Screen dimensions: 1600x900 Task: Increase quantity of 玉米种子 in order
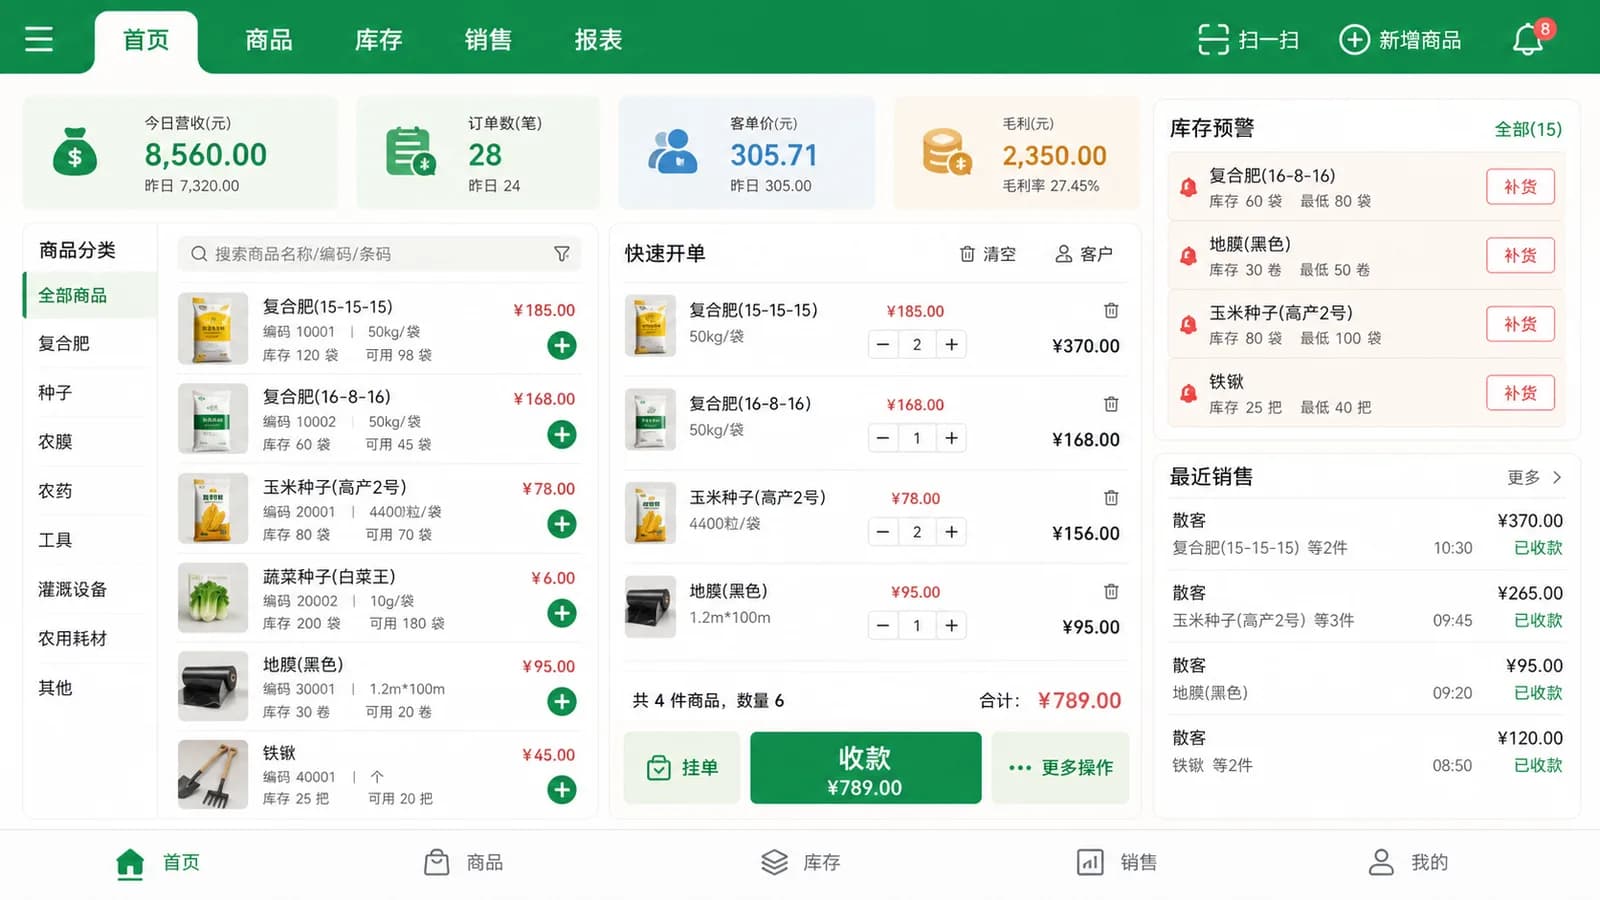951,532
